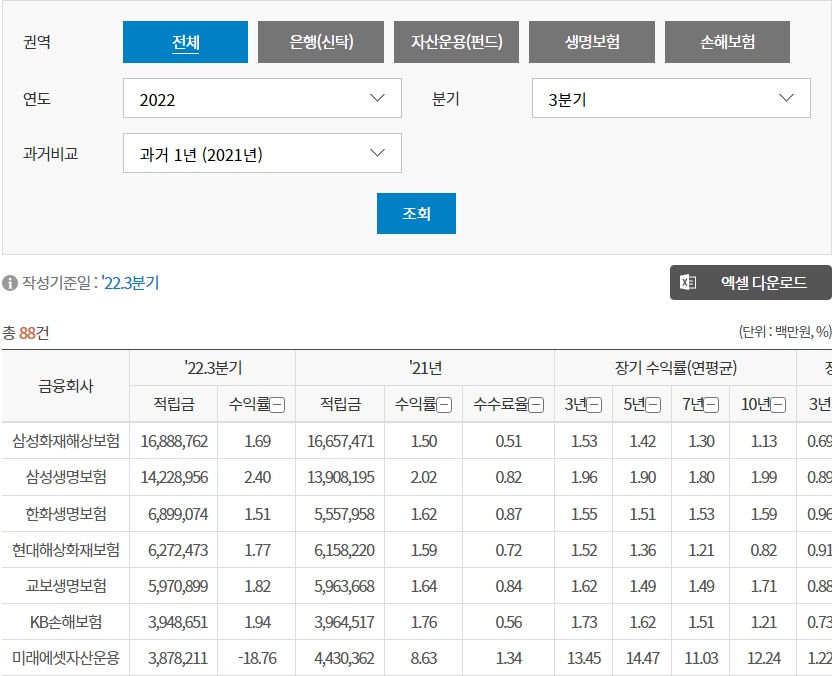Collapse the 7년 long-term return minus icon

tap(711, 405)
